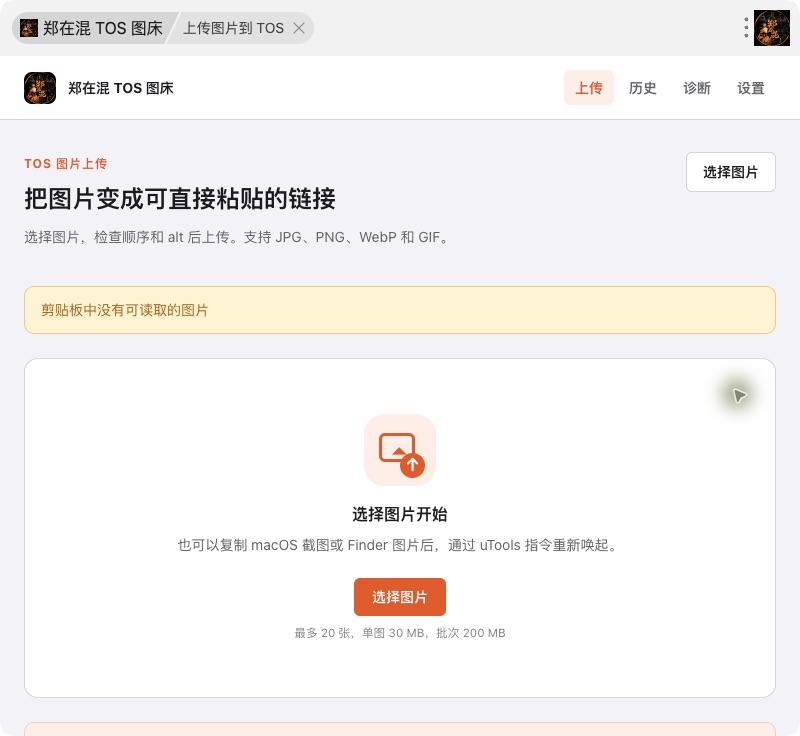The height and width of the screenshot is (736, 800).
Task: Click the 最多 20 张 limits text
Action: 400,633
